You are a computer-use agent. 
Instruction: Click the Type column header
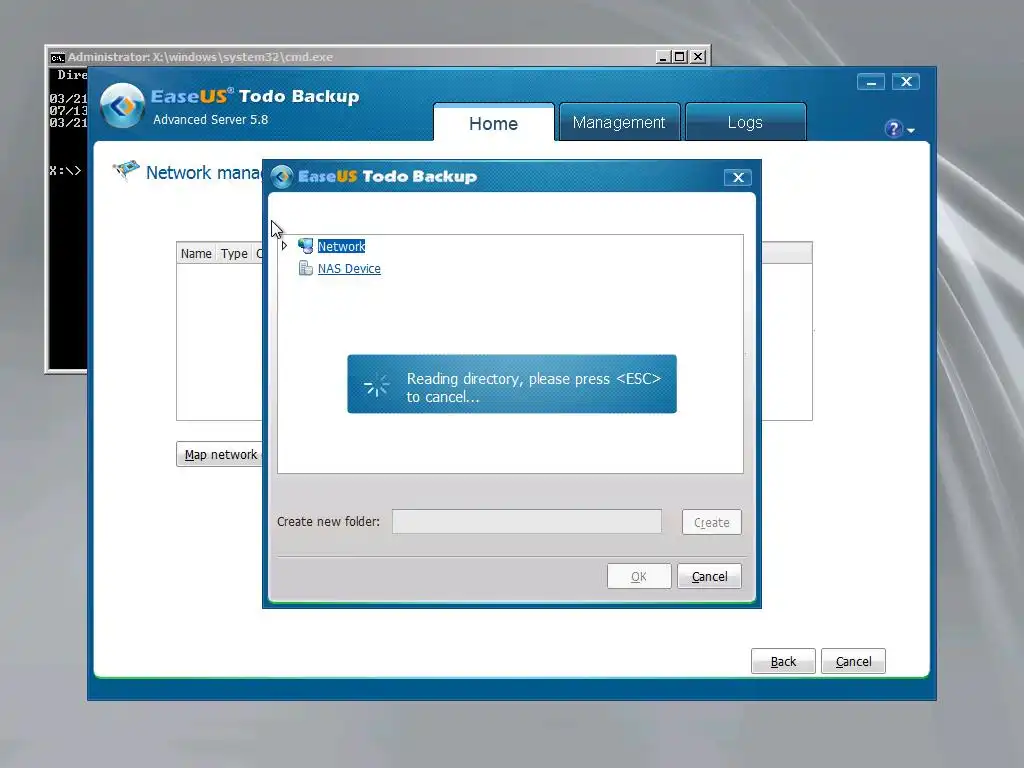tap(234, 253)
